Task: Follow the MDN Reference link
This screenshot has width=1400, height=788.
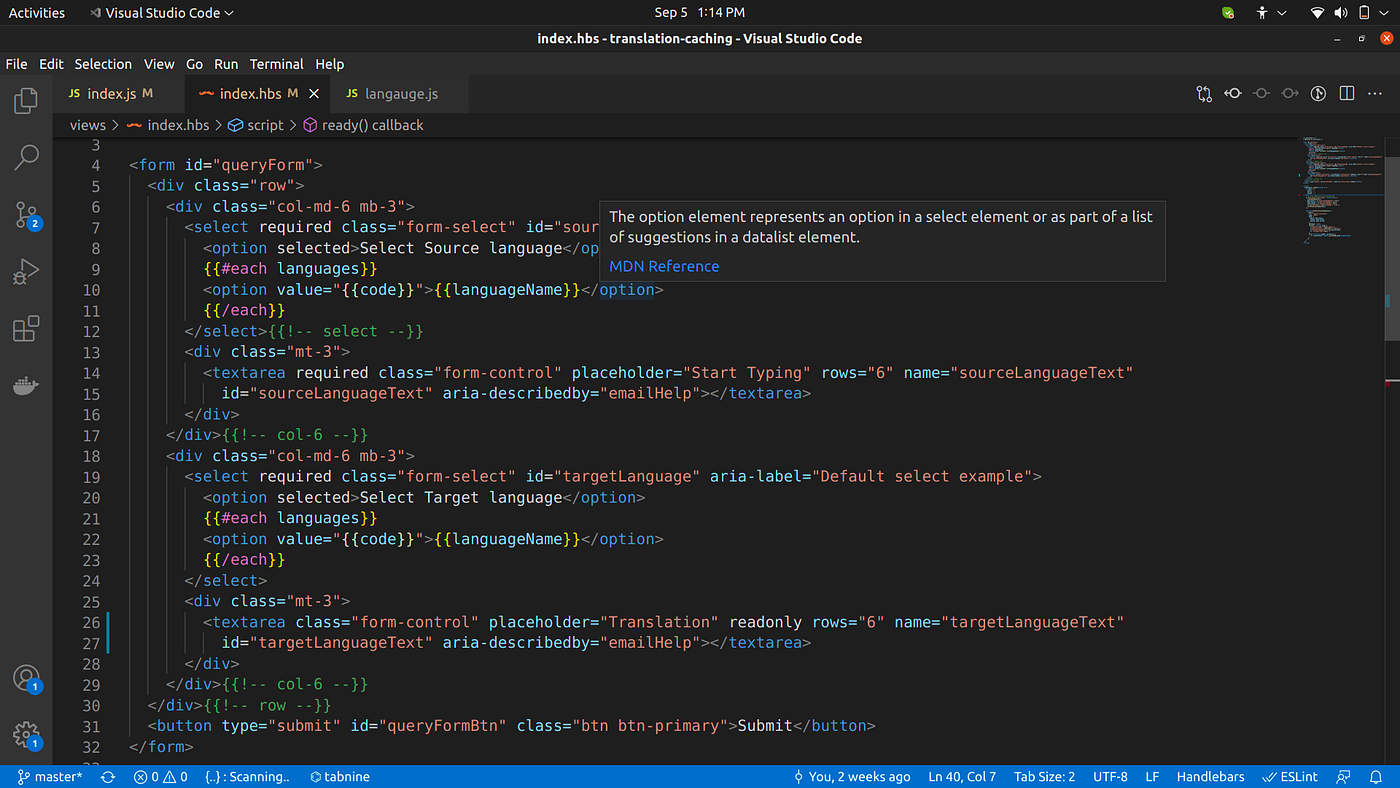Action: [x=664, y=266]
